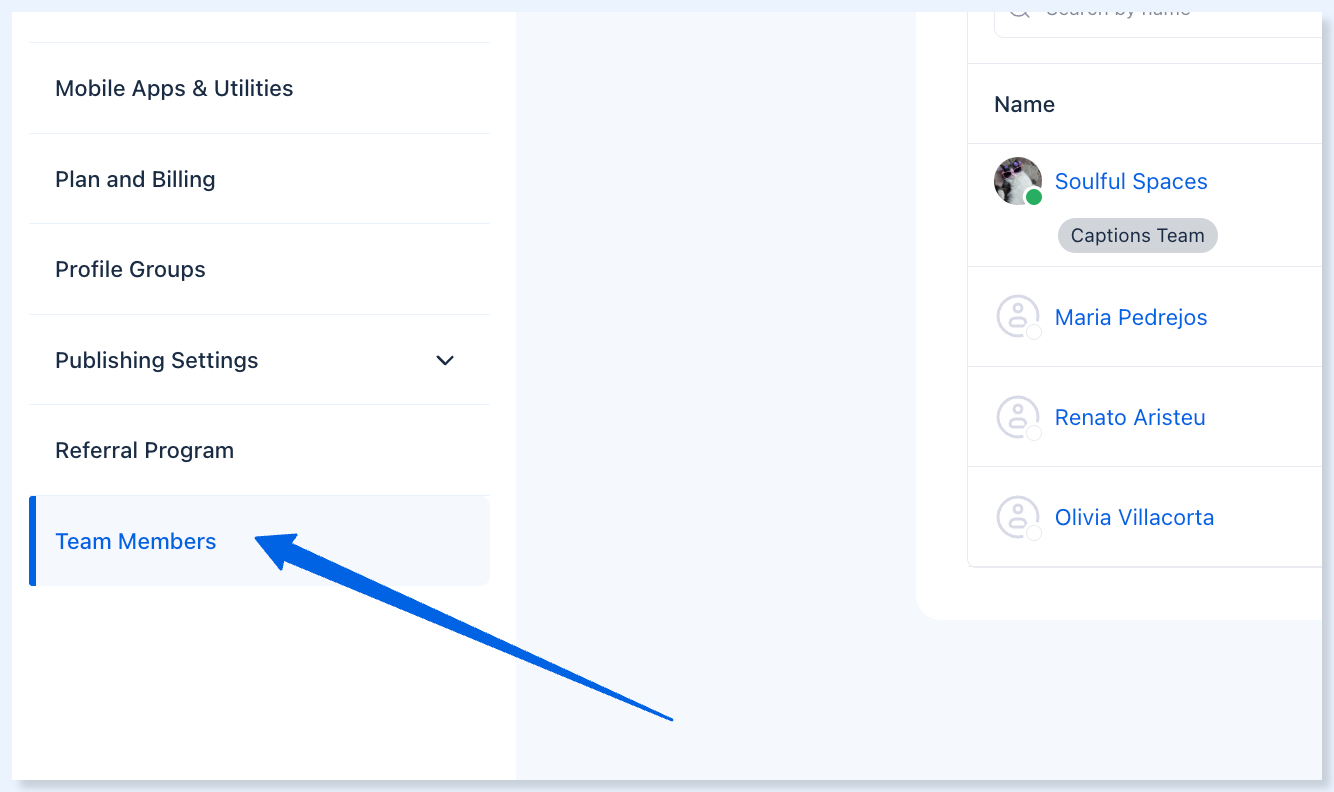The height and width of the screenshot is (792, 1334).
Task: Click the Name column header
Action: coord(1024,104)
